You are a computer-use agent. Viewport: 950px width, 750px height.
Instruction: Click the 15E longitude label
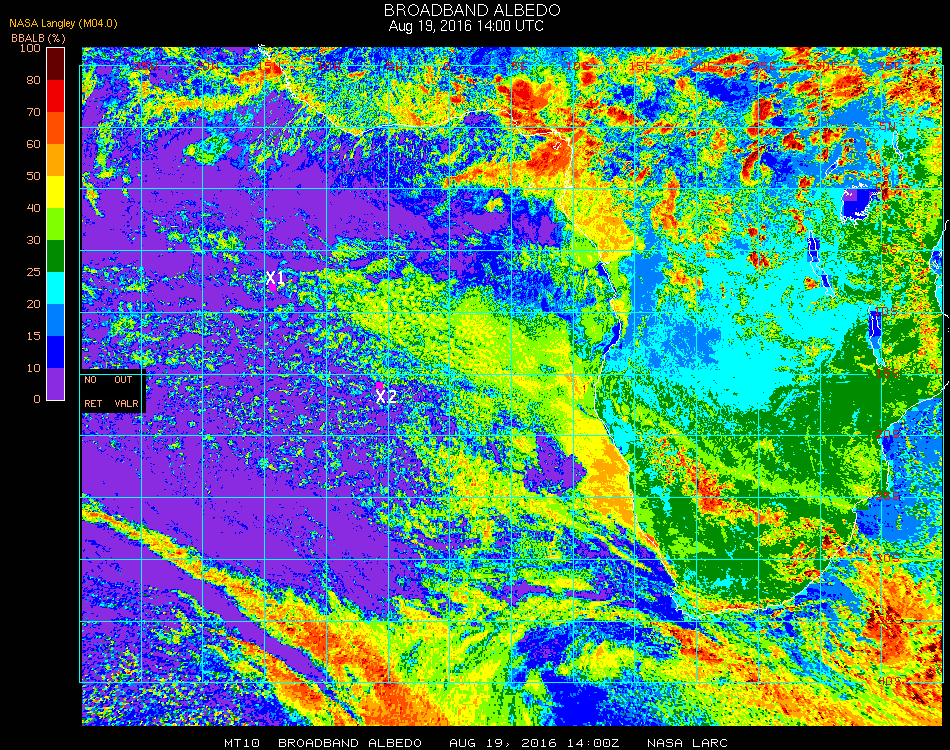coord(640,66)
